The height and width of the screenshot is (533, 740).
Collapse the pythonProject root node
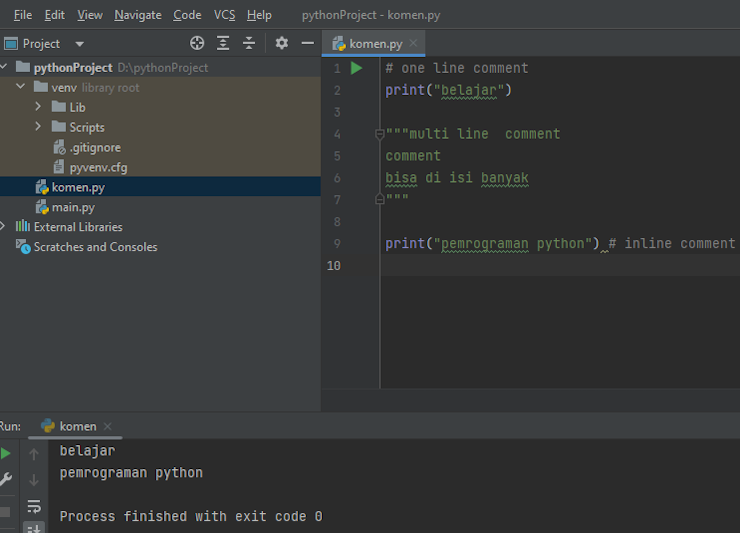point(3,67)
